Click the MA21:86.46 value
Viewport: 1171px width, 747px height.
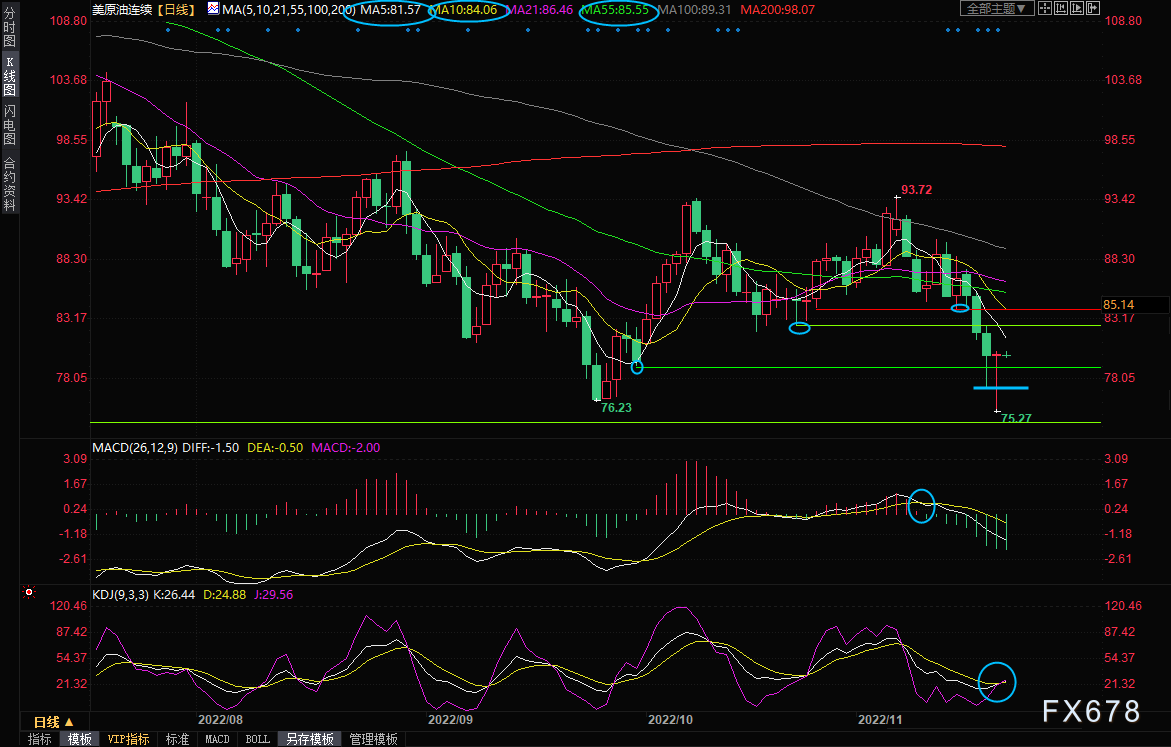tap(539, 10)
